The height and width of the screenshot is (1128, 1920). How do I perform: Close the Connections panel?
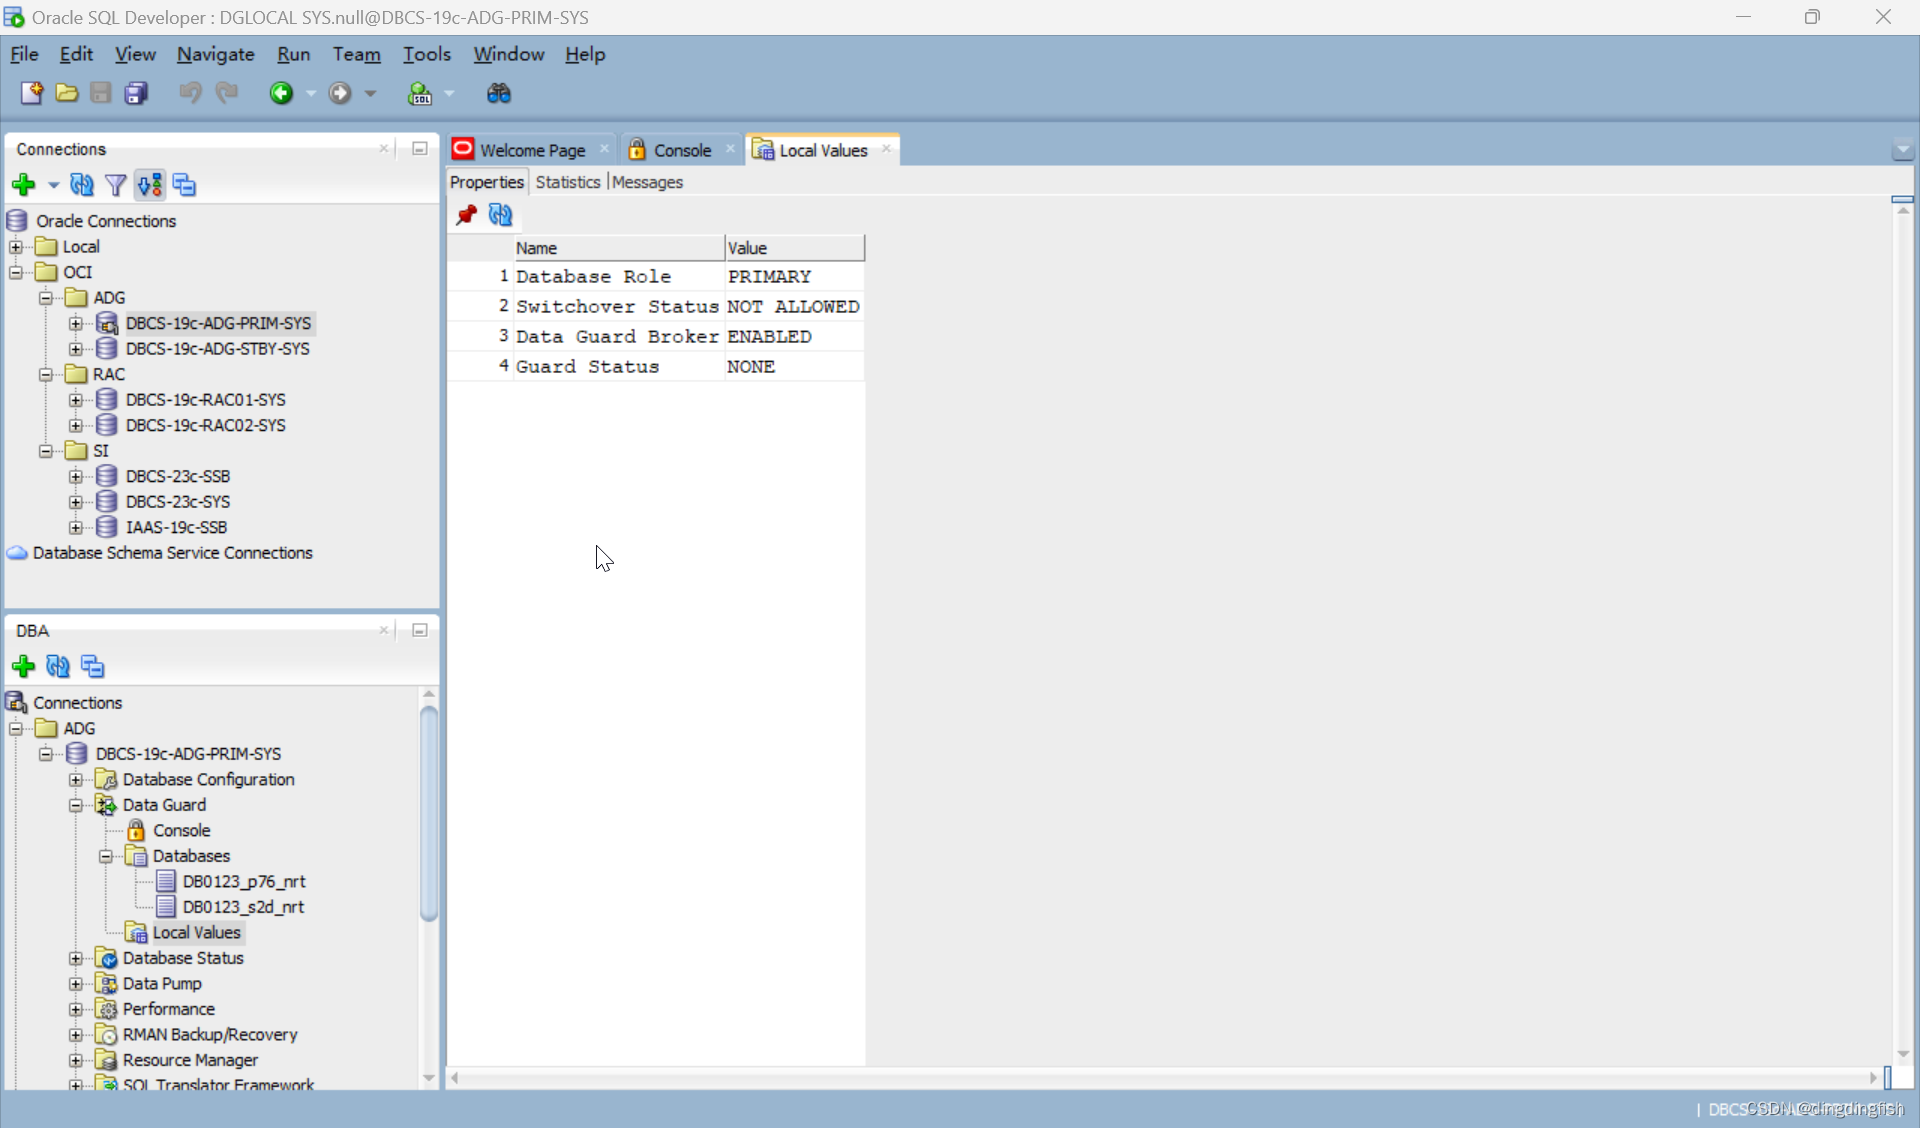[384, 149]
